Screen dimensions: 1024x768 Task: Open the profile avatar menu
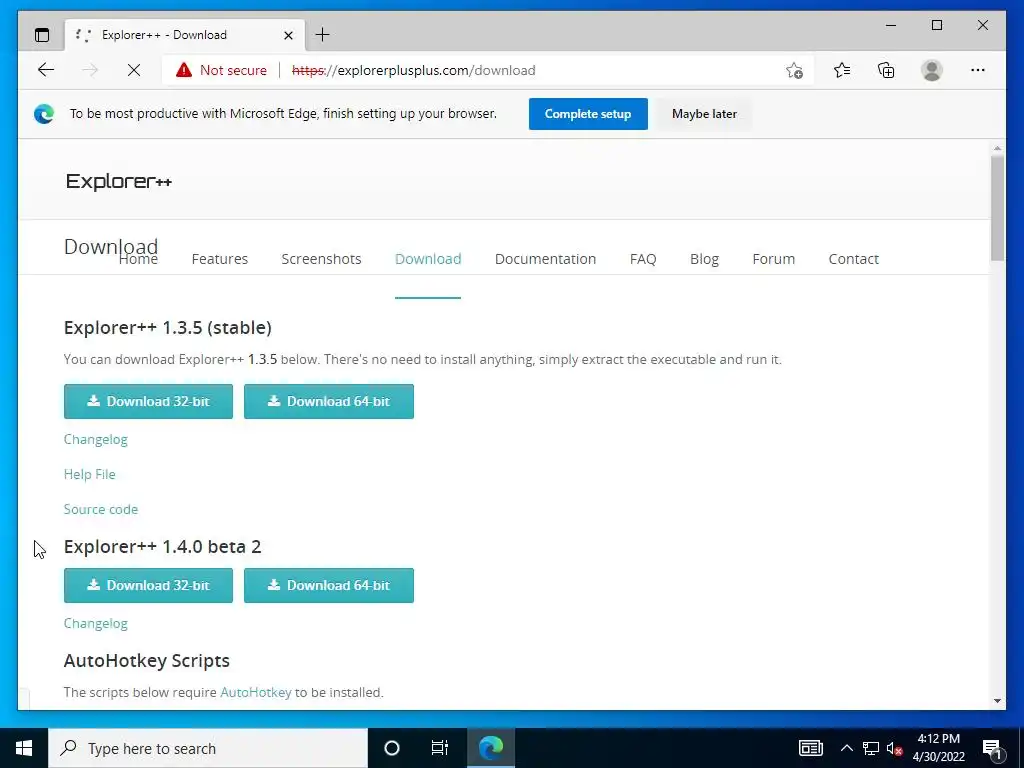932,70
